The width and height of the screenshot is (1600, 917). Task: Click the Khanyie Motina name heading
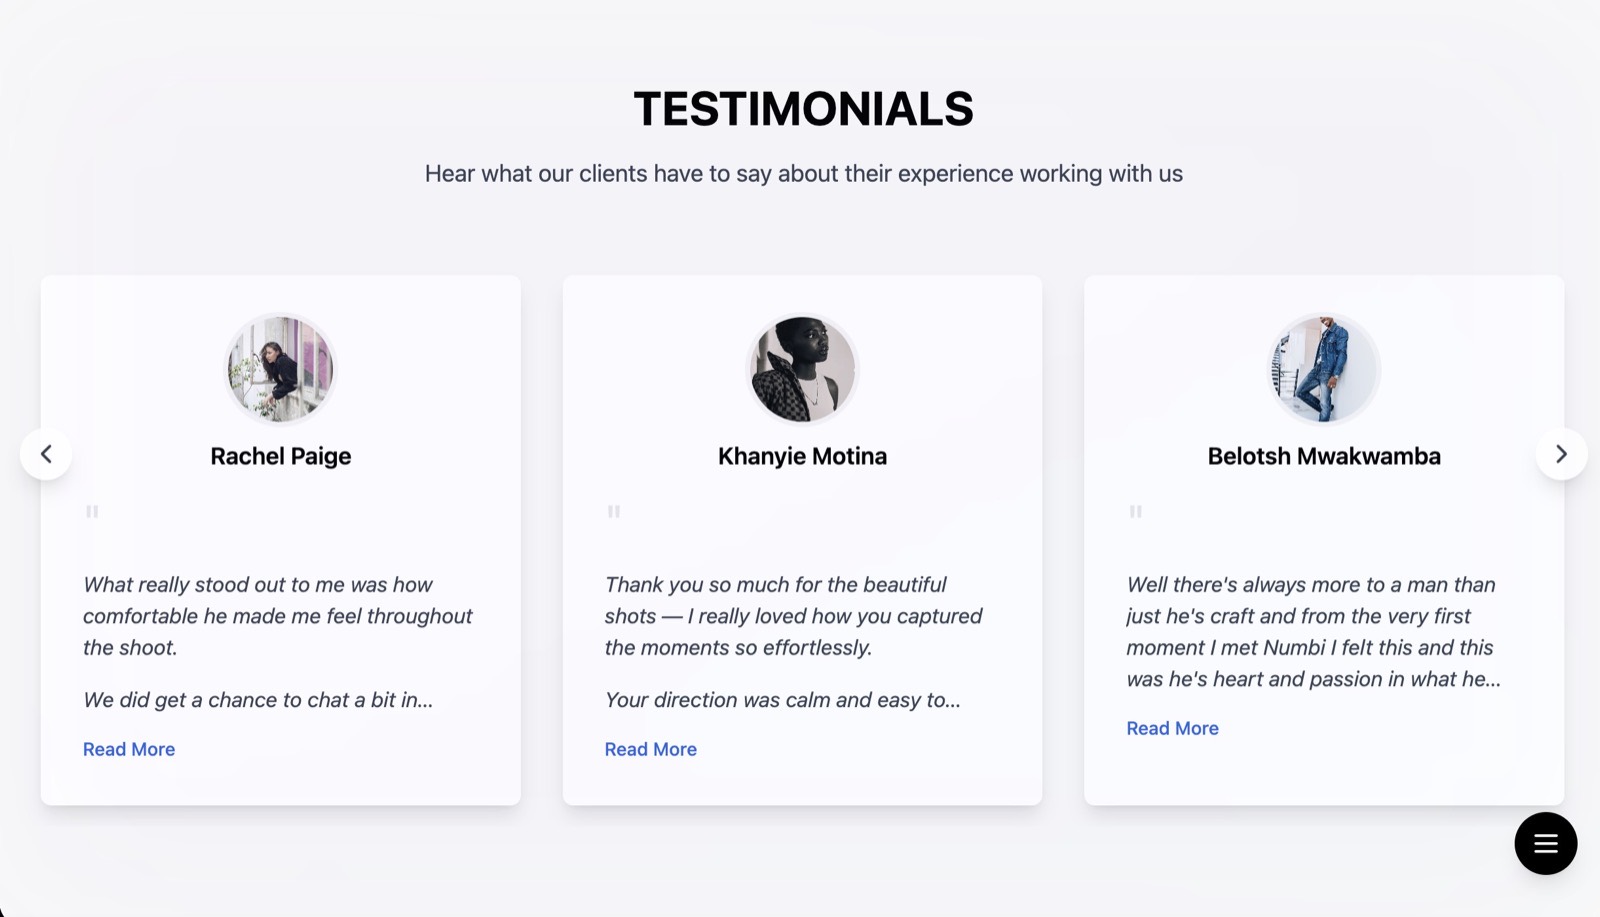point(802,456)
